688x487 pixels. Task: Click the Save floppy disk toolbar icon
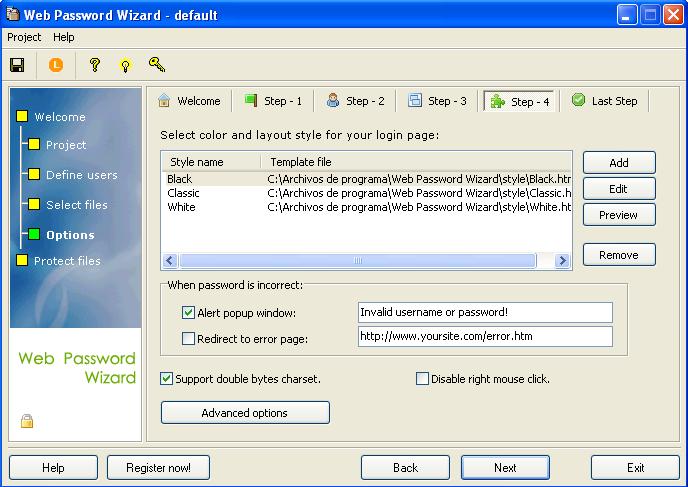tap(18, 65)
